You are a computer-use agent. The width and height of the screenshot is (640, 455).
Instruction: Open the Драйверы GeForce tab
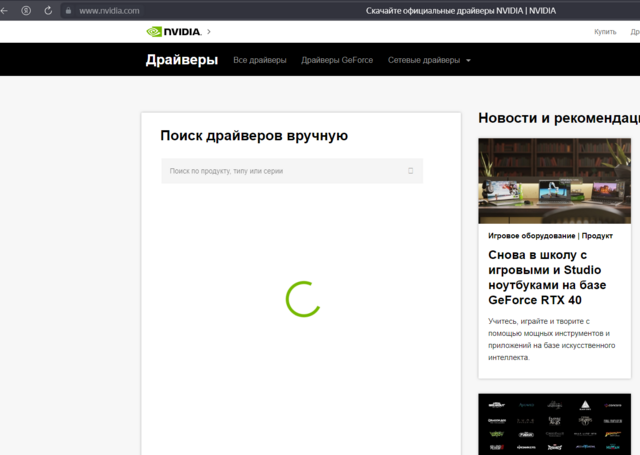coord(337,60)
